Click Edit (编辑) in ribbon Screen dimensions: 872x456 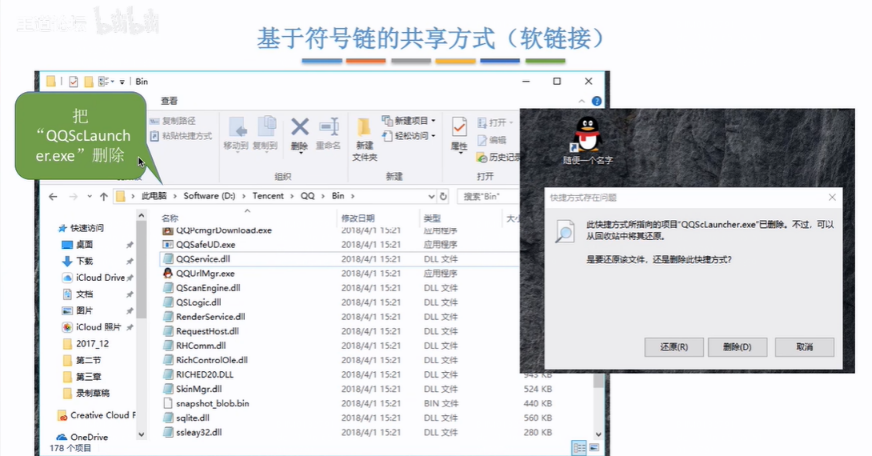point(492,140)
